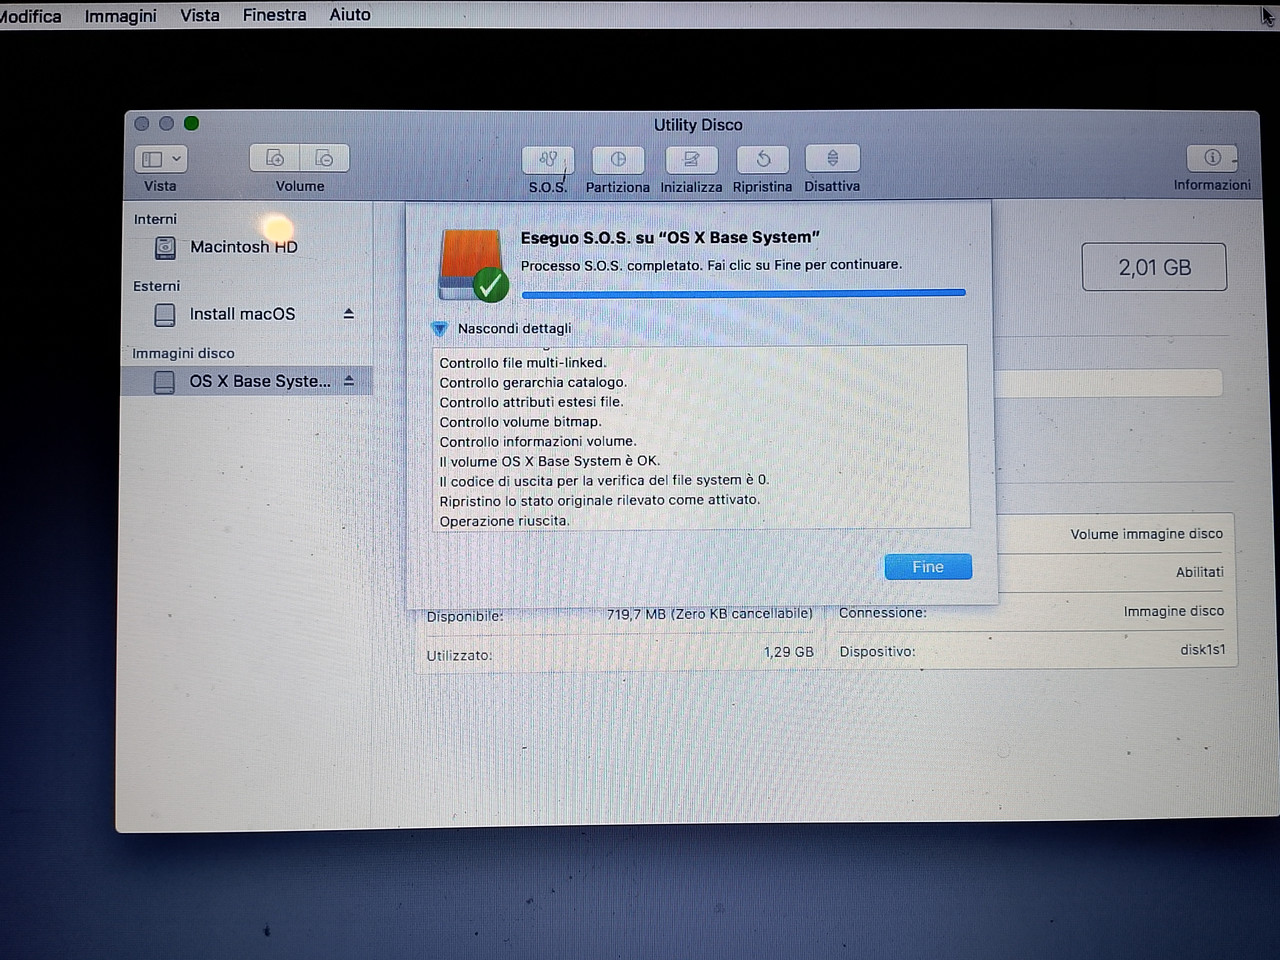Click the 1,29 GB used value
The image size is (1280, 960).
click(x=789, y=652)
